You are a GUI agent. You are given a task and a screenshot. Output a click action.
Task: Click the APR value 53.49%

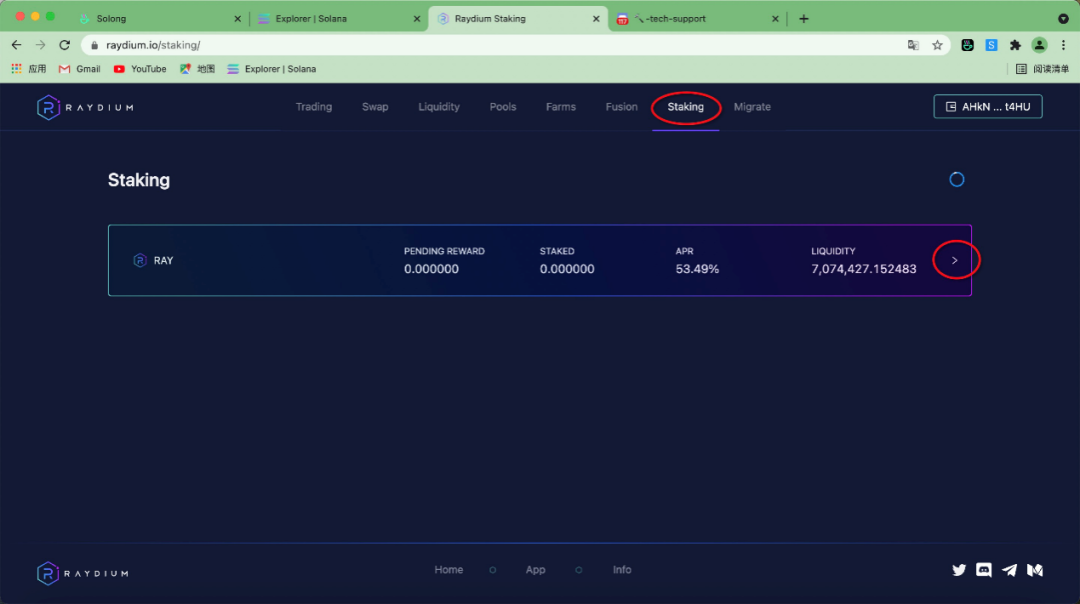697,269
